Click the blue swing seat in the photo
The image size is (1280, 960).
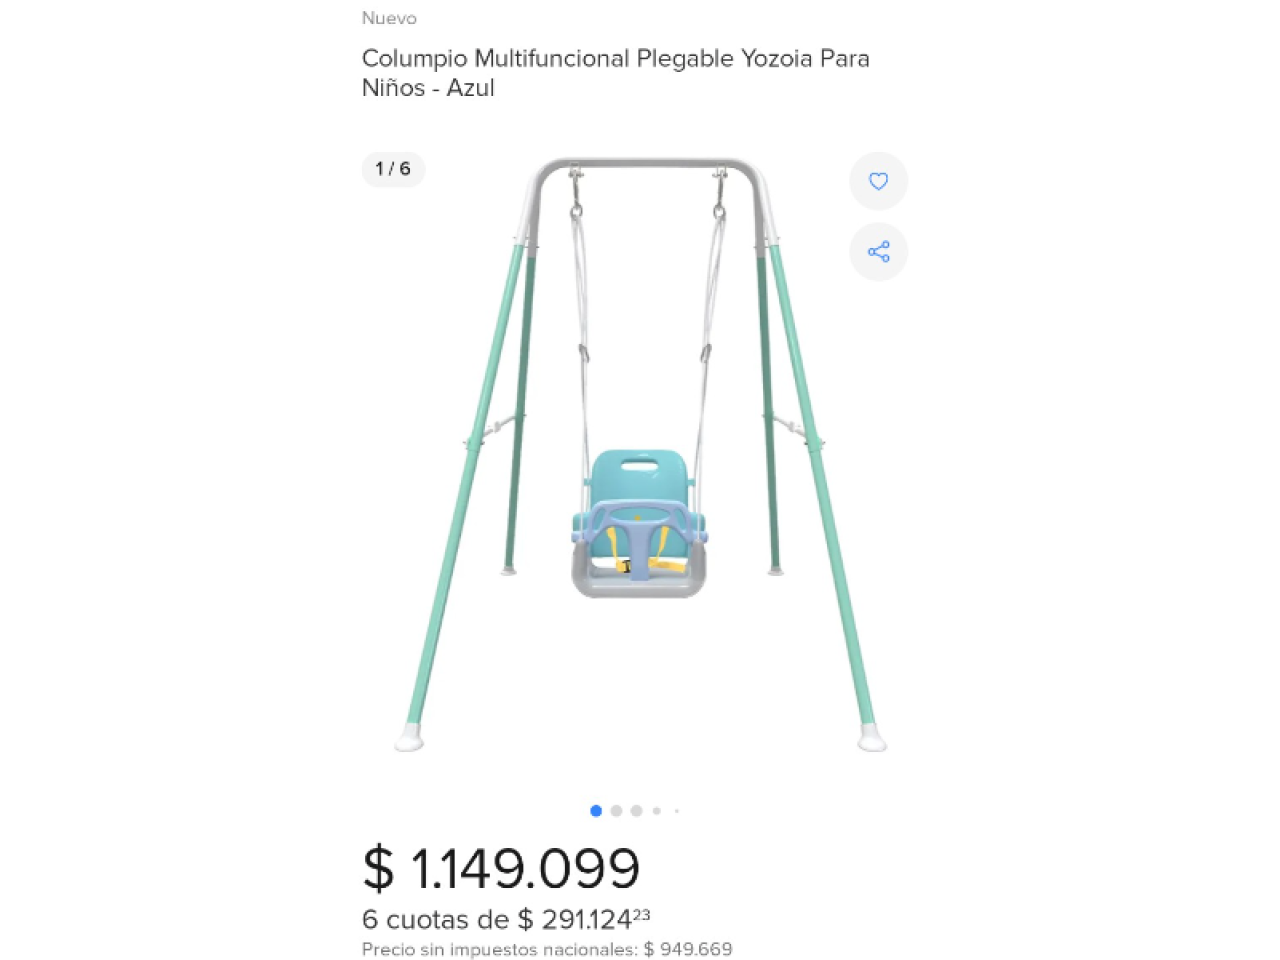pyautogui.click(x=641, y=479)
